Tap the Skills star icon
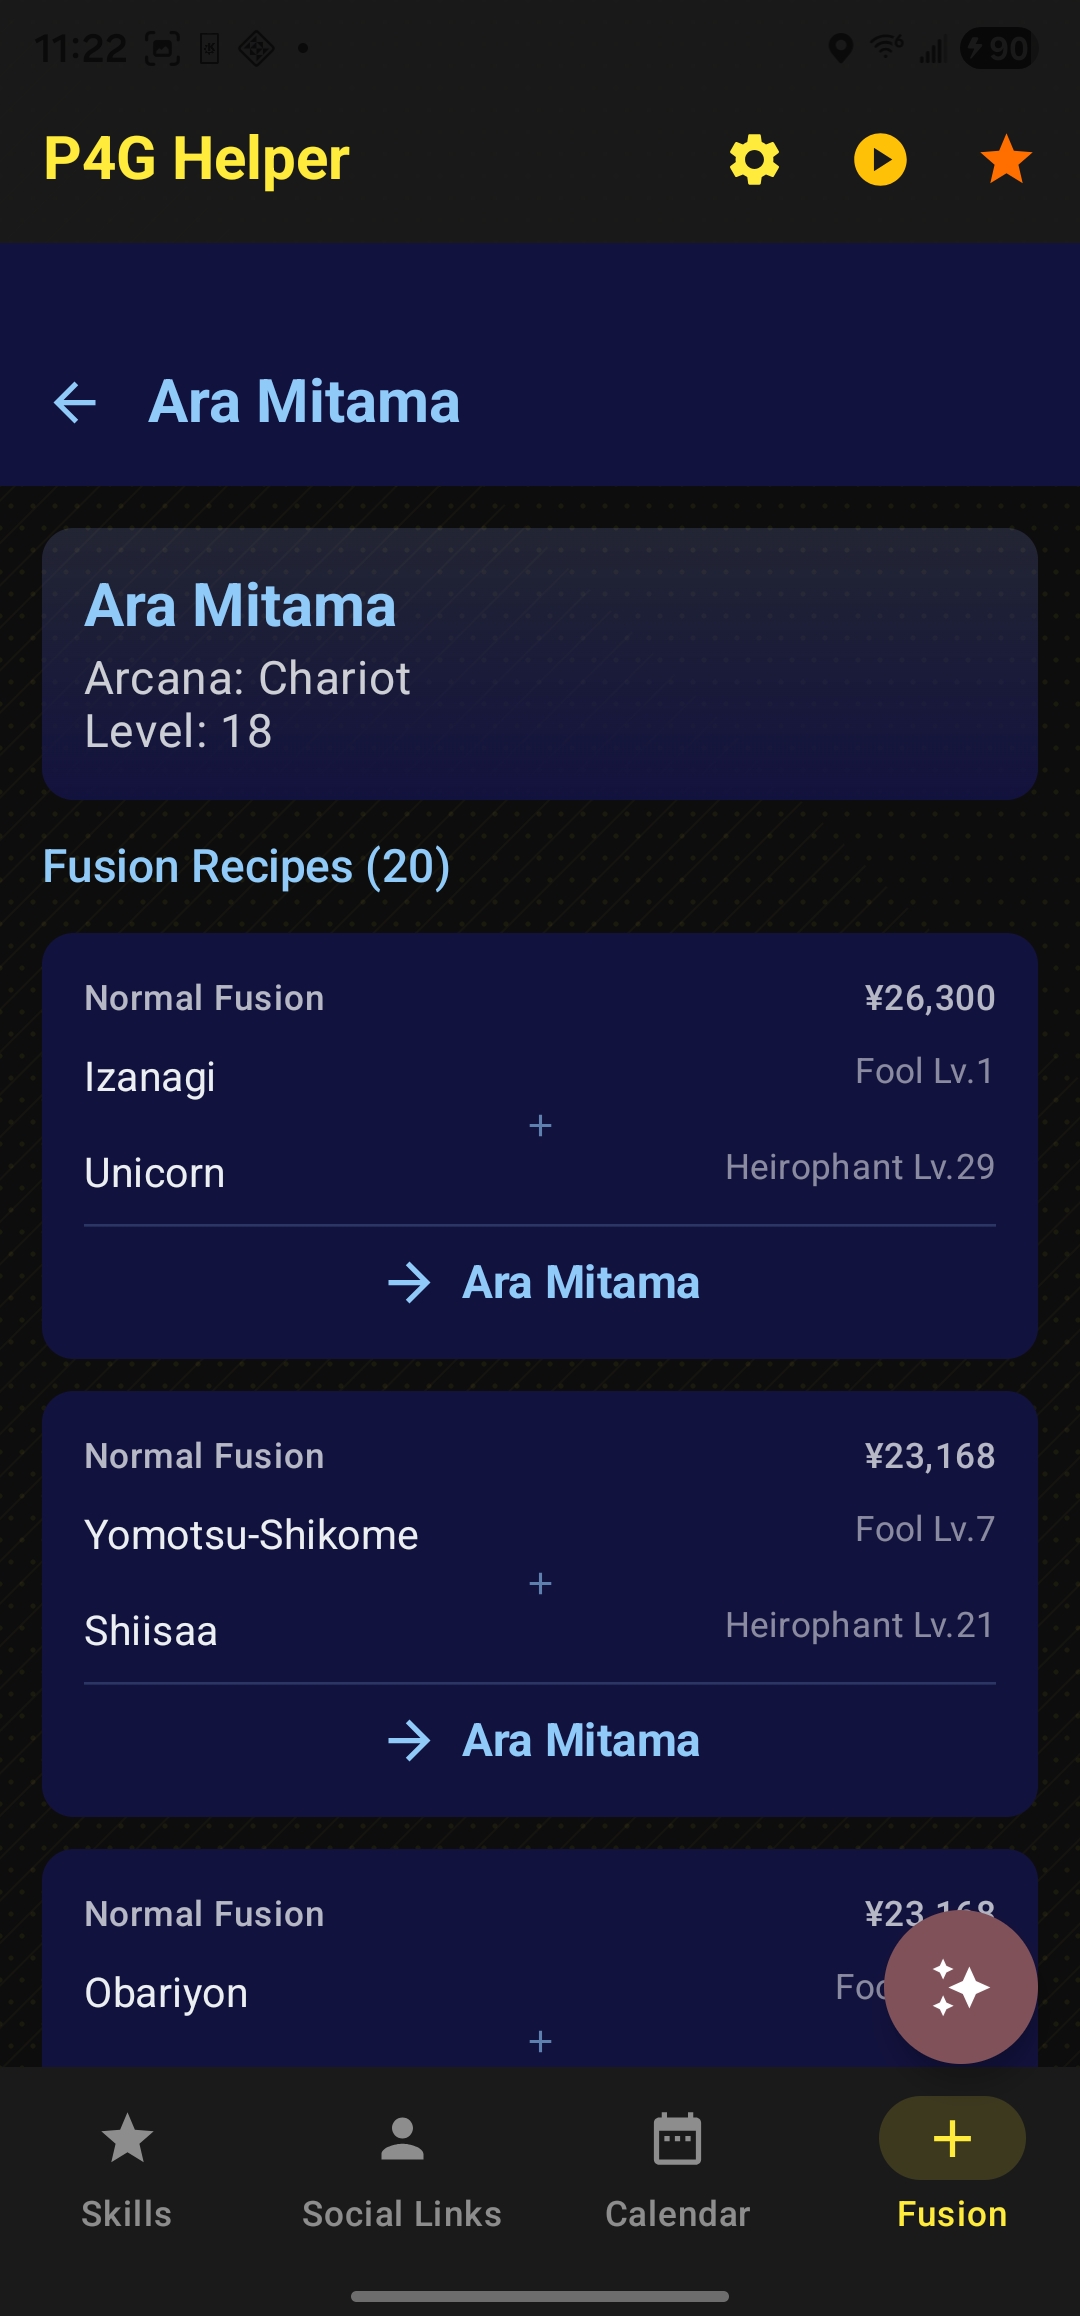Viewport: 1080px width, 2316px height. point(127,2139)
